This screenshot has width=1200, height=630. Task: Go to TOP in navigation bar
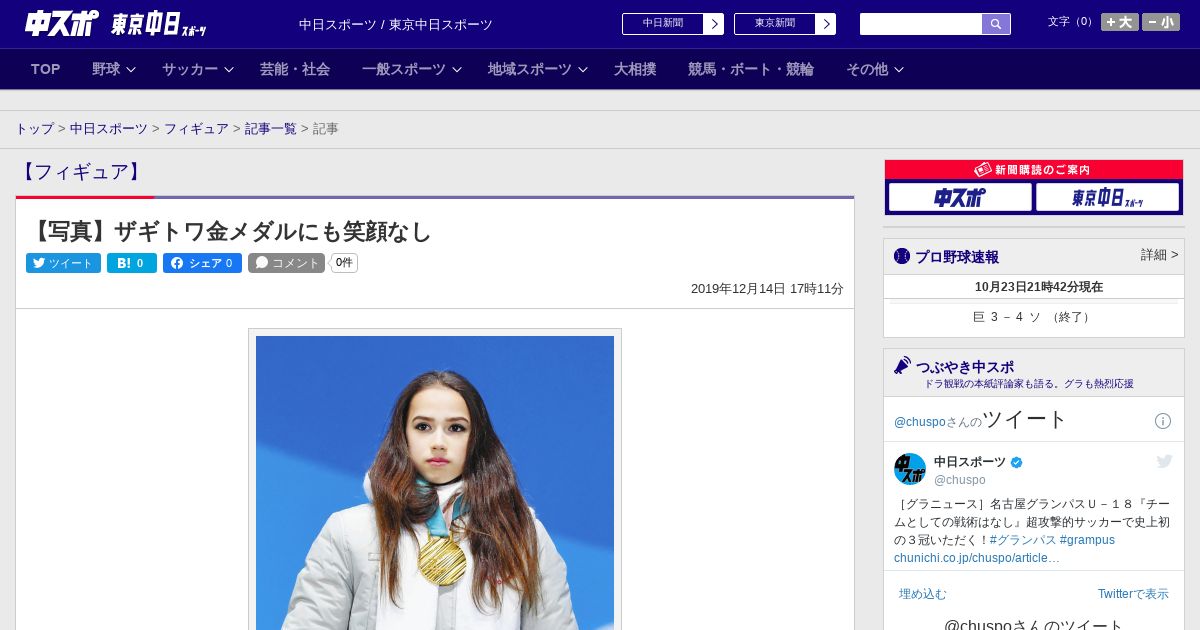(x=46, y=69)
